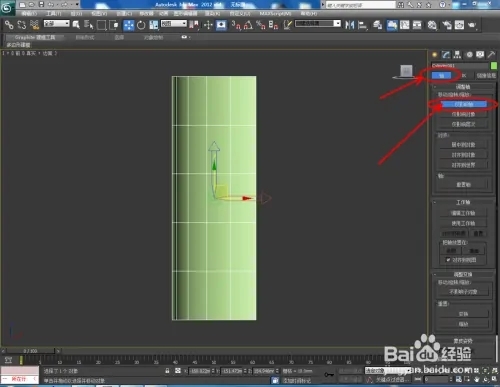Open the MAXScript menu

click(275, 13)
